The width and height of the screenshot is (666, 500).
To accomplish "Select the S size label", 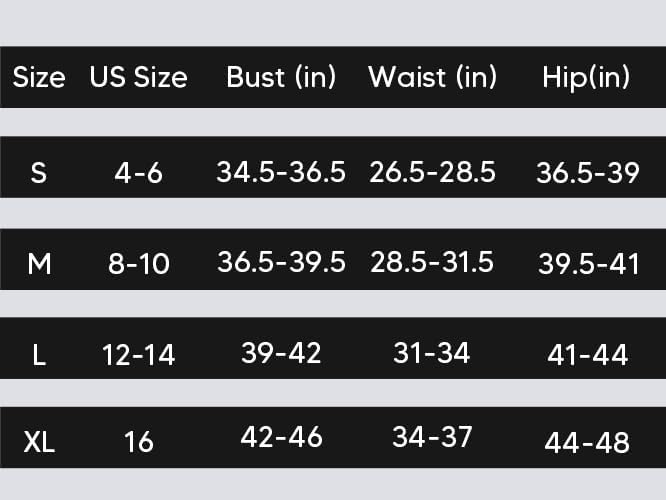I will point(39,173).
